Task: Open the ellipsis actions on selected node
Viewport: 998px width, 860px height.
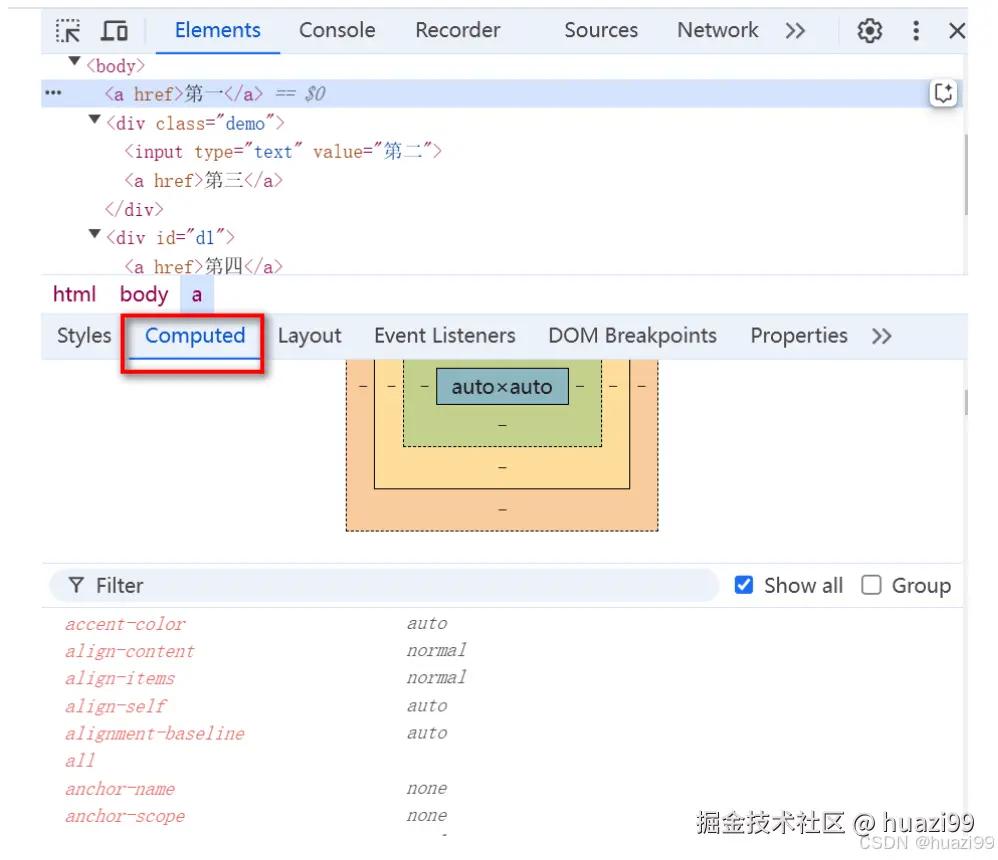Action: 53,93
